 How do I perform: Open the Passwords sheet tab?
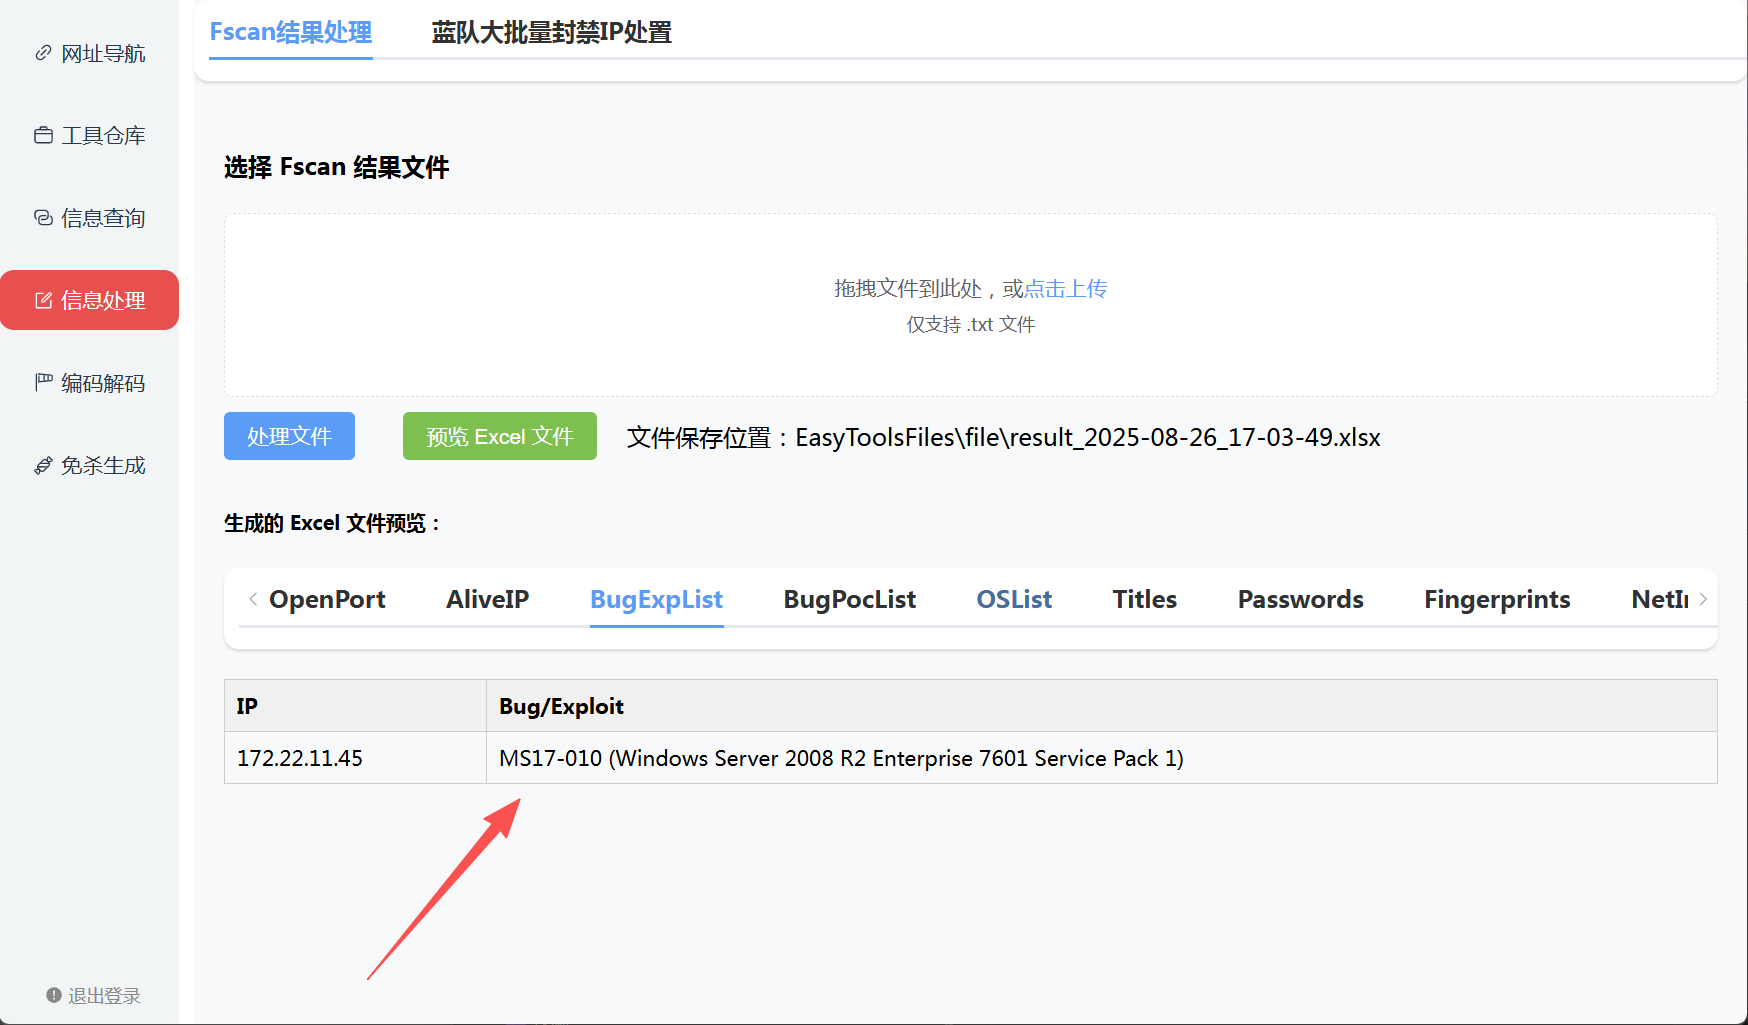(1300, 599)
